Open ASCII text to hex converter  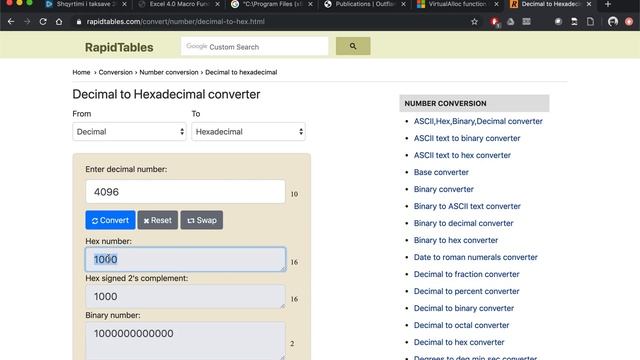coord(462,155)
